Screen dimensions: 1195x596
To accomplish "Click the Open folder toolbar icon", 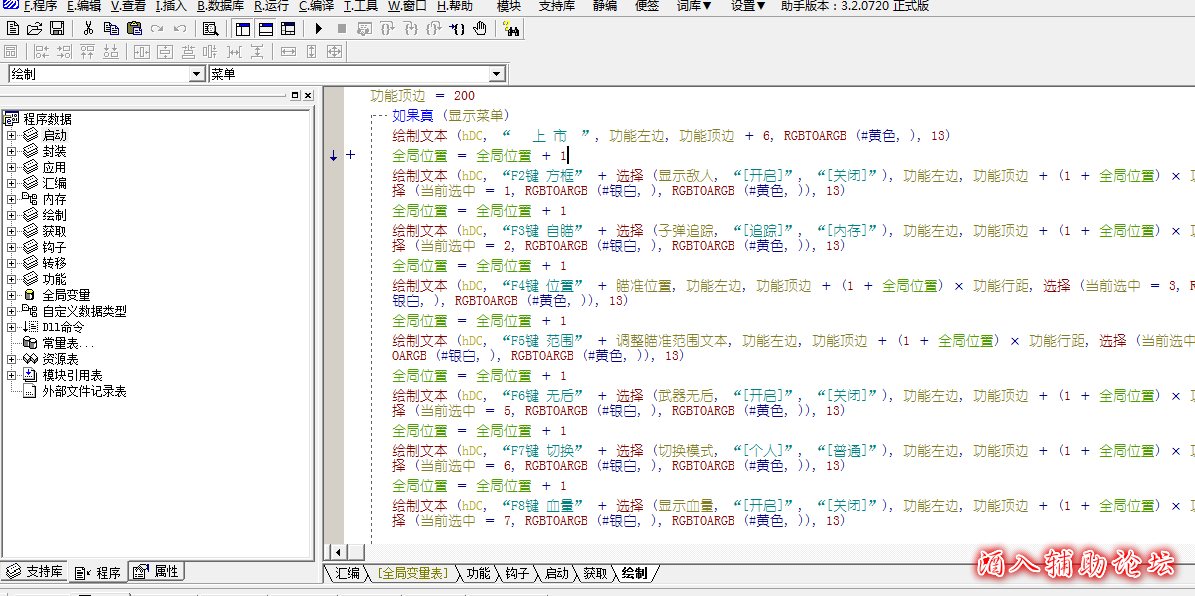I will coord(35,28).
